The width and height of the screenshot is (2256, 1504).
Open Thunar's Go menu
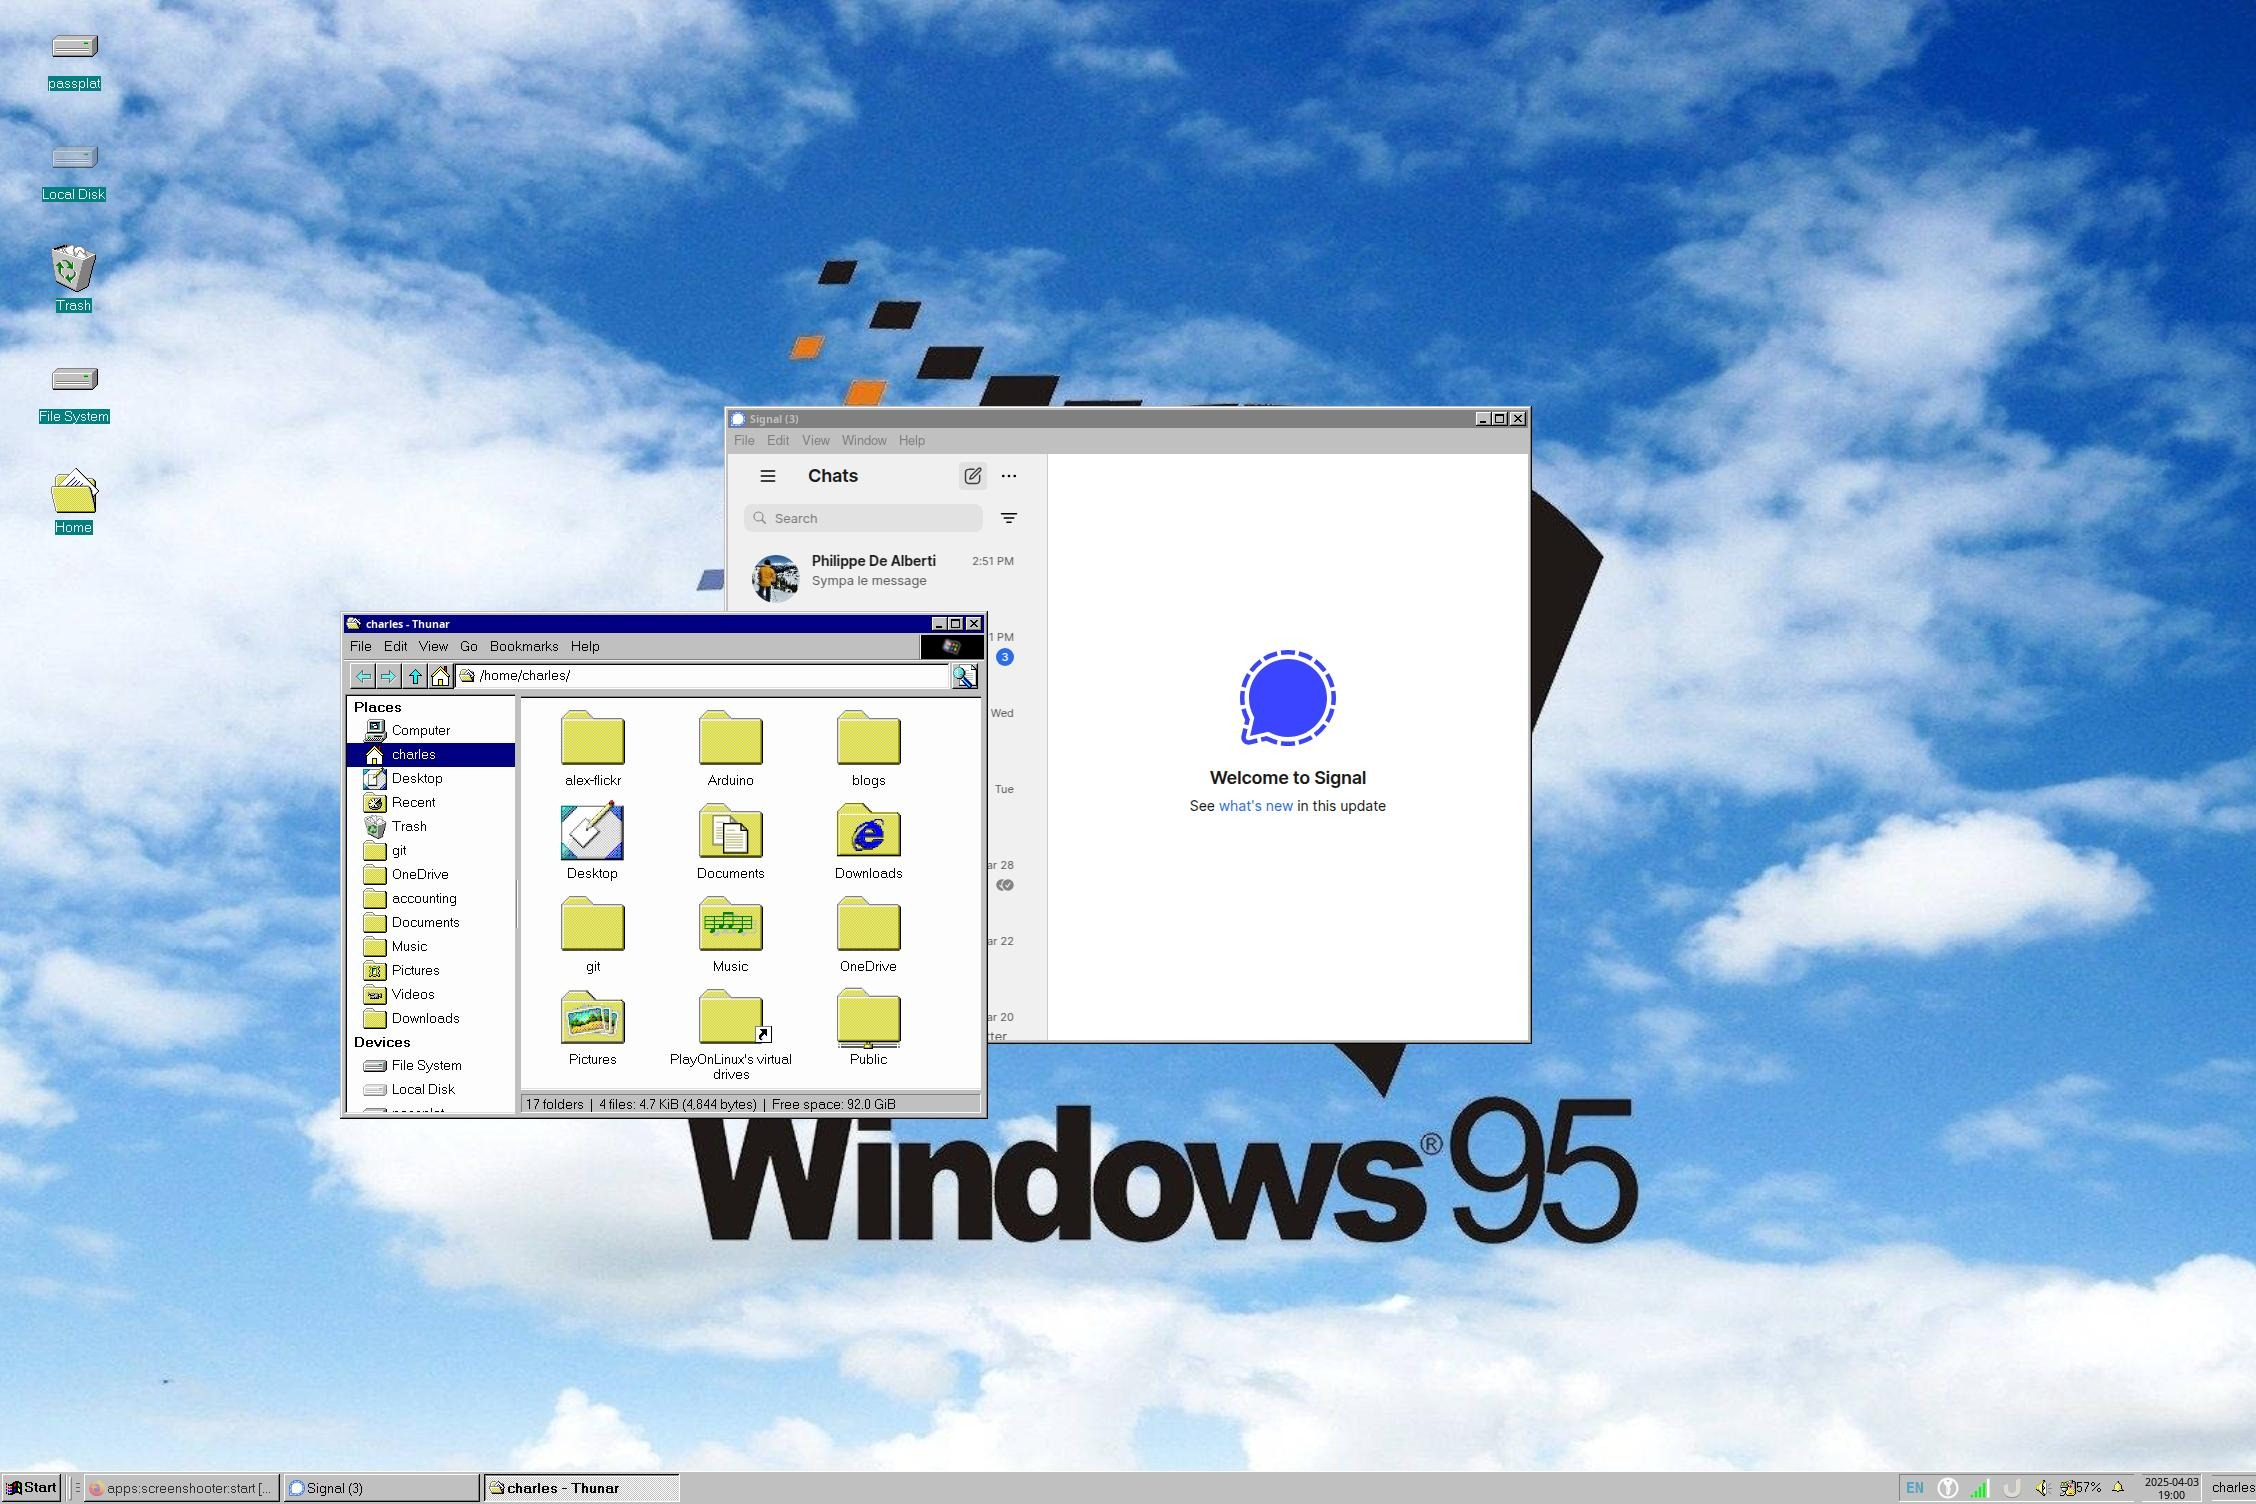tap(468, 647)
